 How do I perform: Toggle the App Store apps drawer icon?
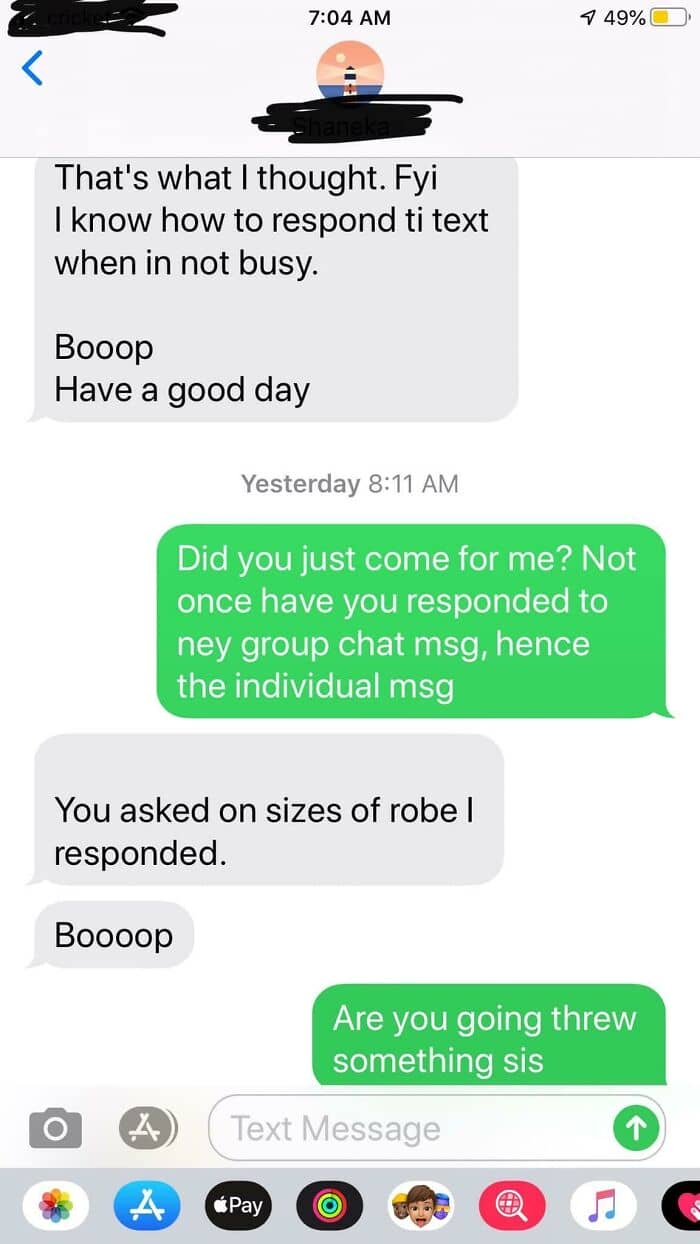(x=147, y=1129)
